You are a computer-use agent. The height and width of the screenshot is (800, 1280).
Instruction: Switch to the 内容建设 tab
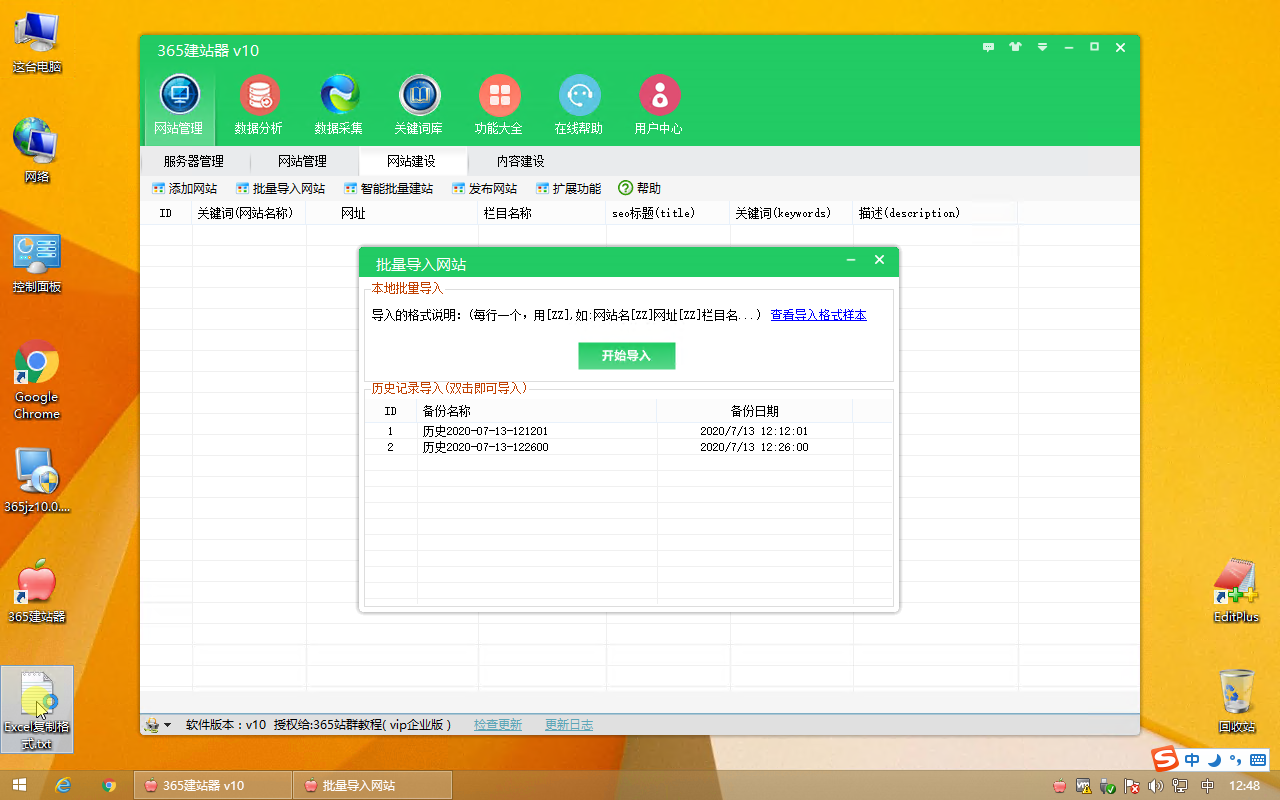tap(521, 161)
